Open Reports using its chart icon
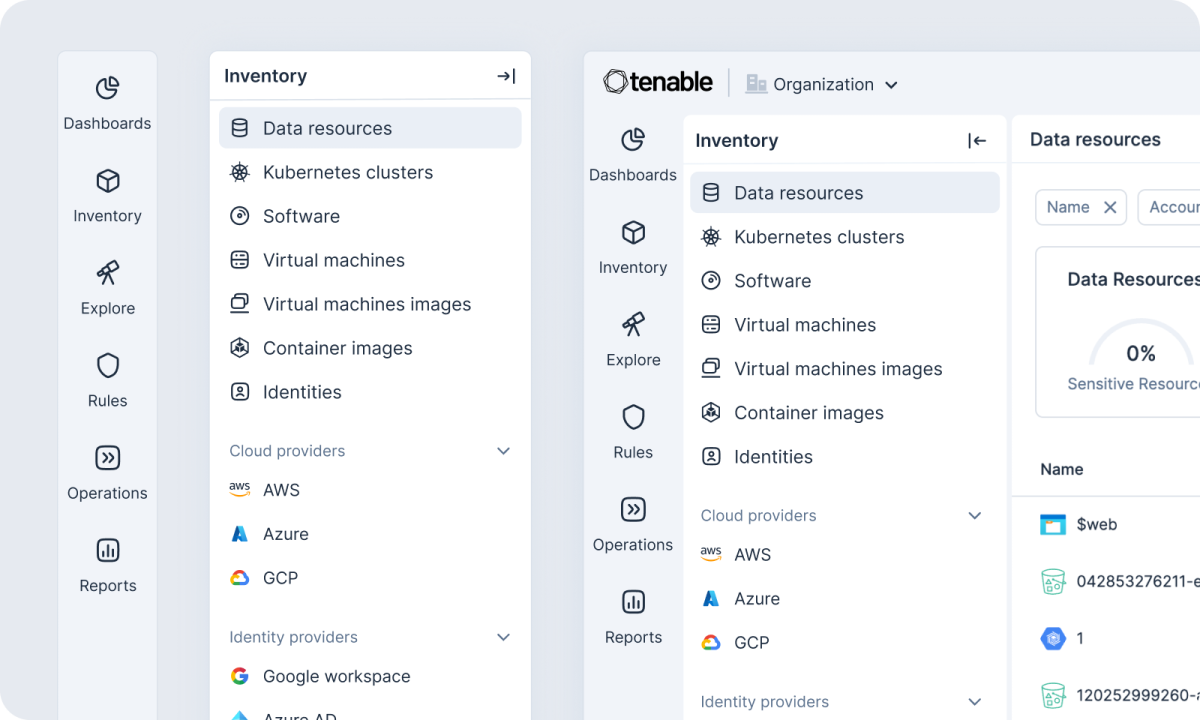Image resolution: width=1200 pixels, height=720 pixels. 633,601
